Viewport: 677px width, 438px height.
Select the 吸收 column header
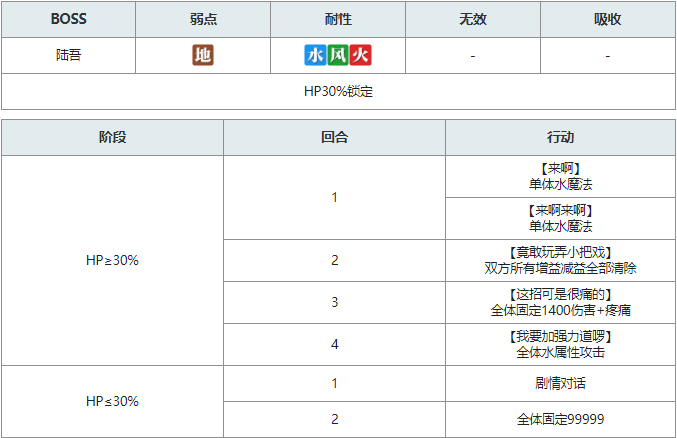[608, 19]
